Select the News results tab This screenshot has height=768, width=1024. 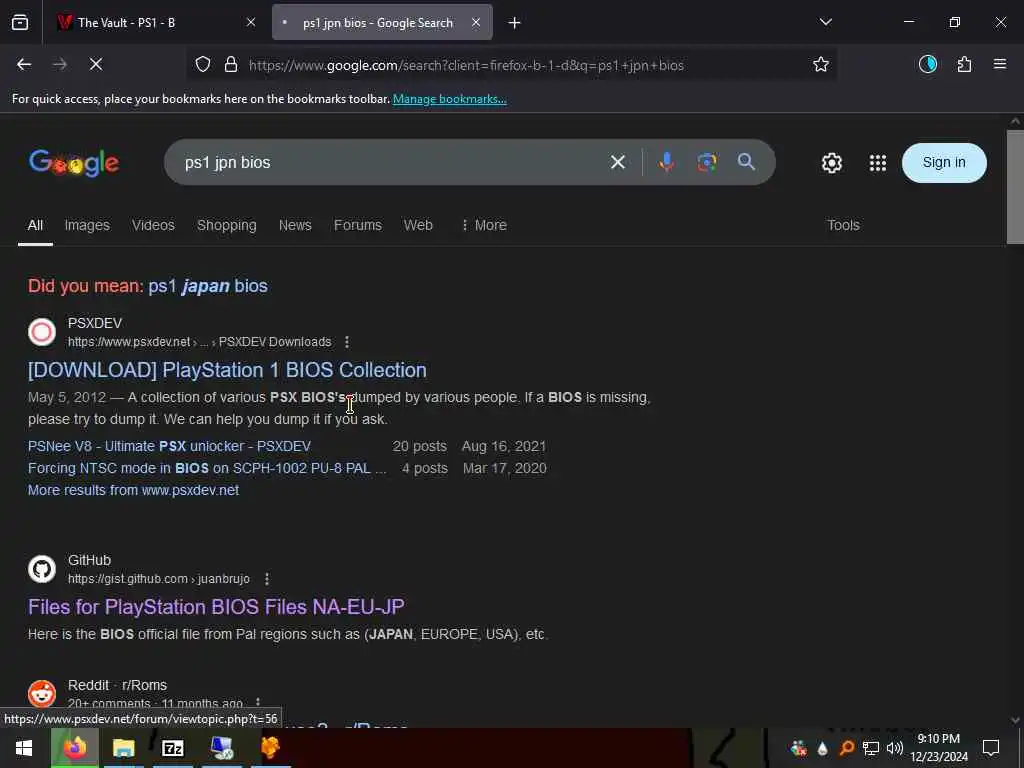[295, 225]
